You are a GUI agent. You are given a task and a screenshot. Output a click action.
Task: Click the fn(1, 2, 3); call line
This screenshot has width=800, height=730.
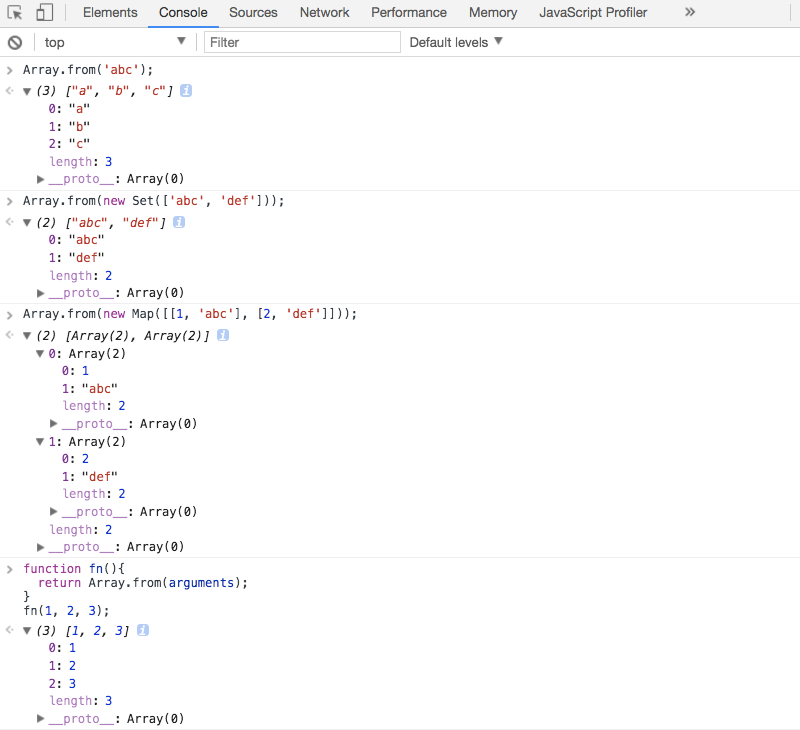tap(66, 610)
